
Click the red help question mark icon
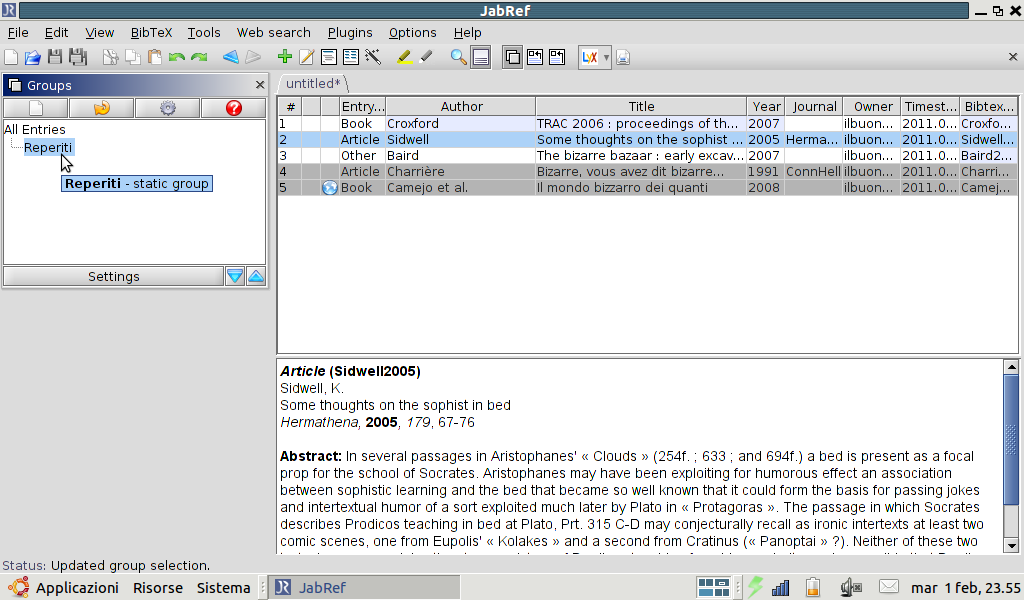tap(234, 108)
